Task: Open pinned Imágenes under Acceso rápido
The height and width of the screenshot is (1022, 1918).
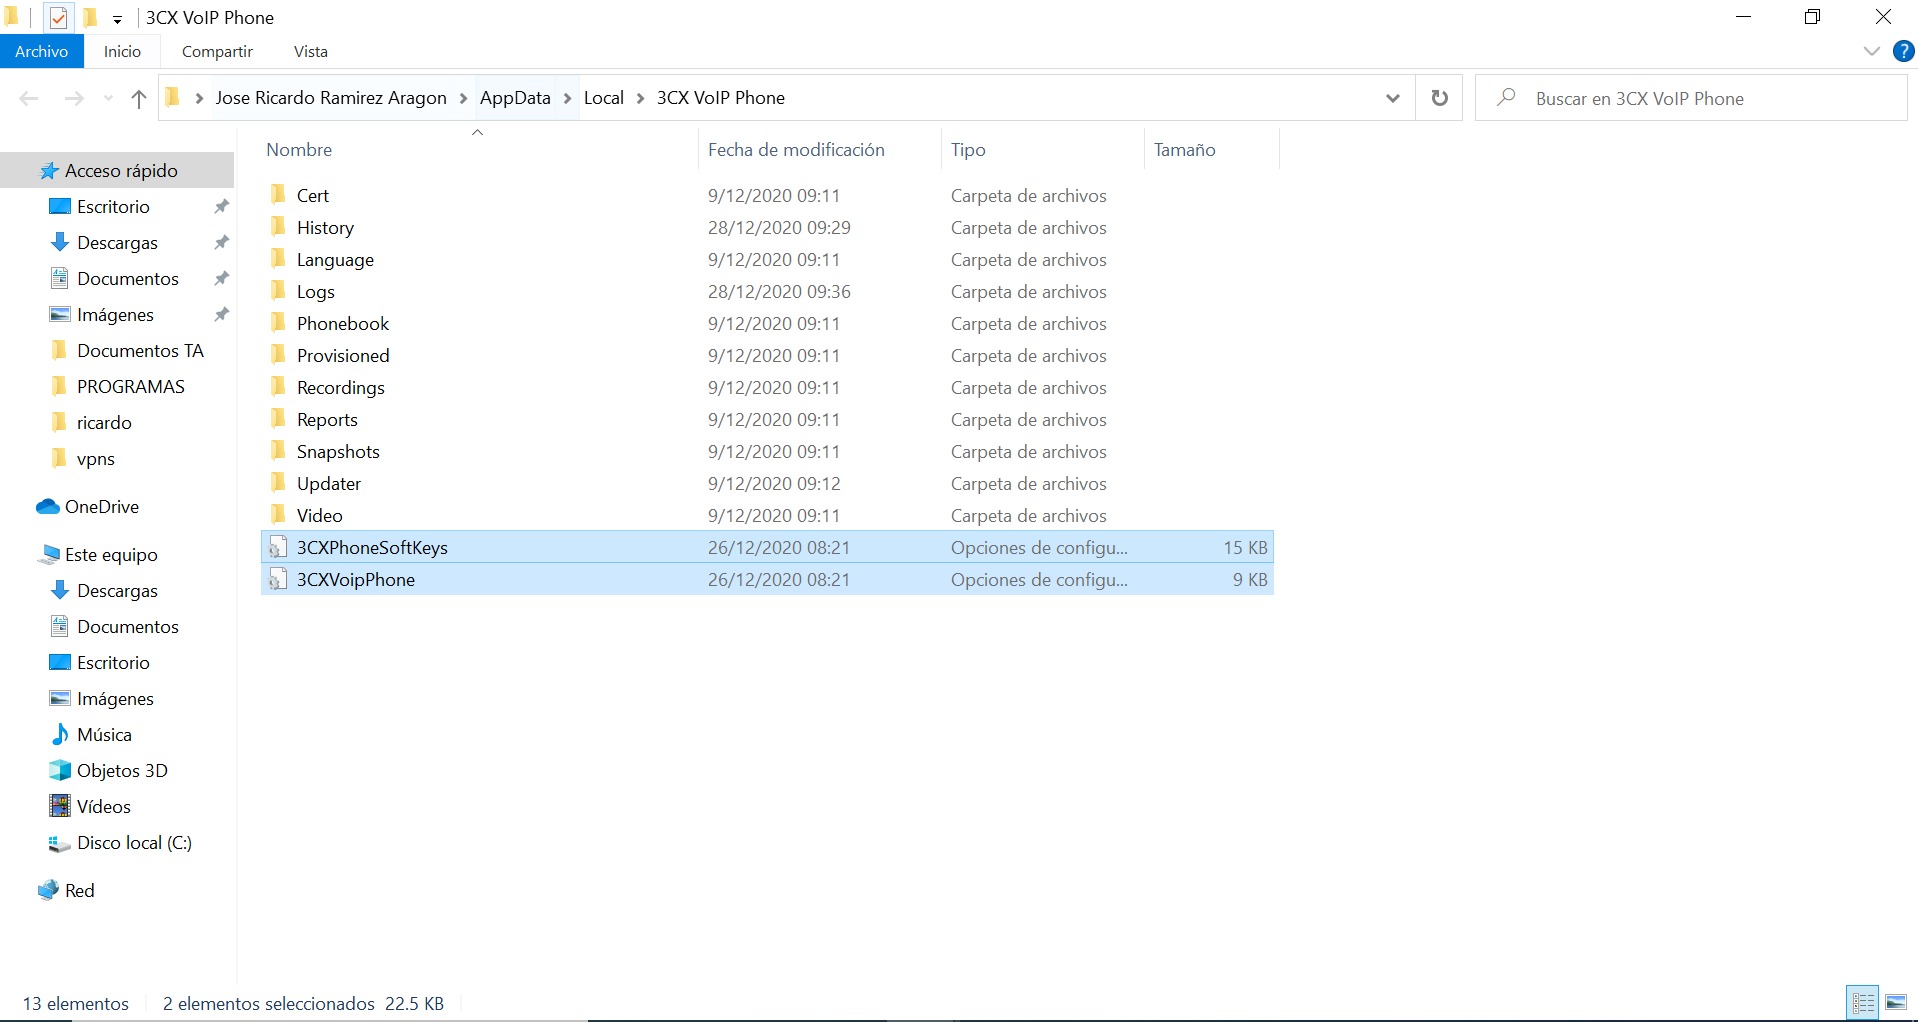Action: [115, 315]
